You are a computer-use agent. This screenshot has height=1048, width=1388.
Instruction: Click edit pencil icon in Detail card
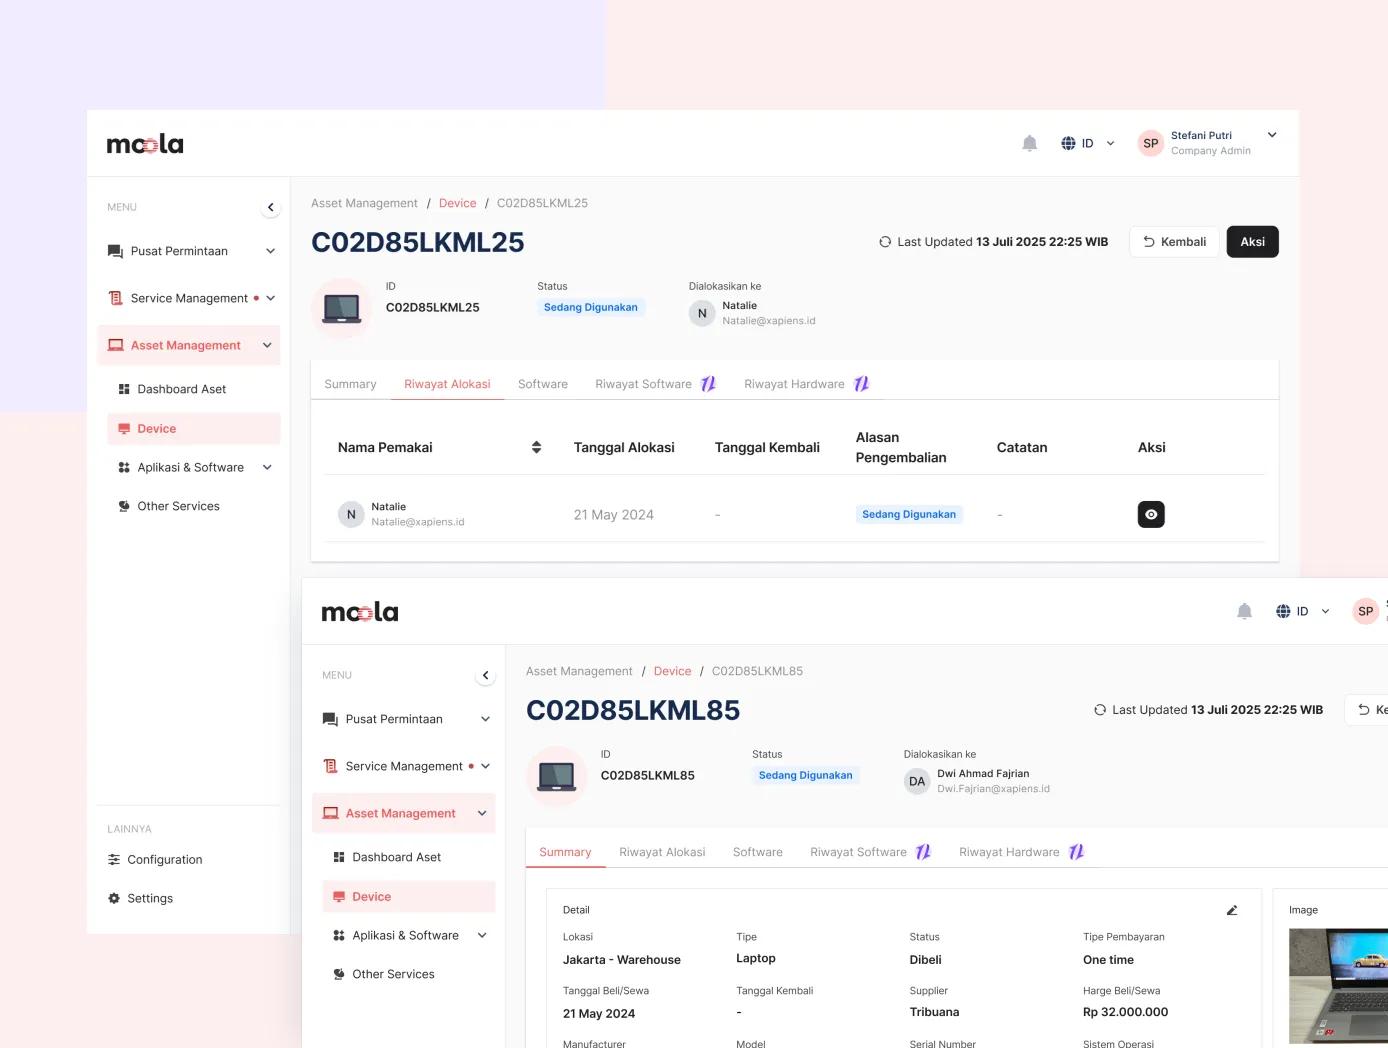pyautogui.click(x=1232, y=910)
